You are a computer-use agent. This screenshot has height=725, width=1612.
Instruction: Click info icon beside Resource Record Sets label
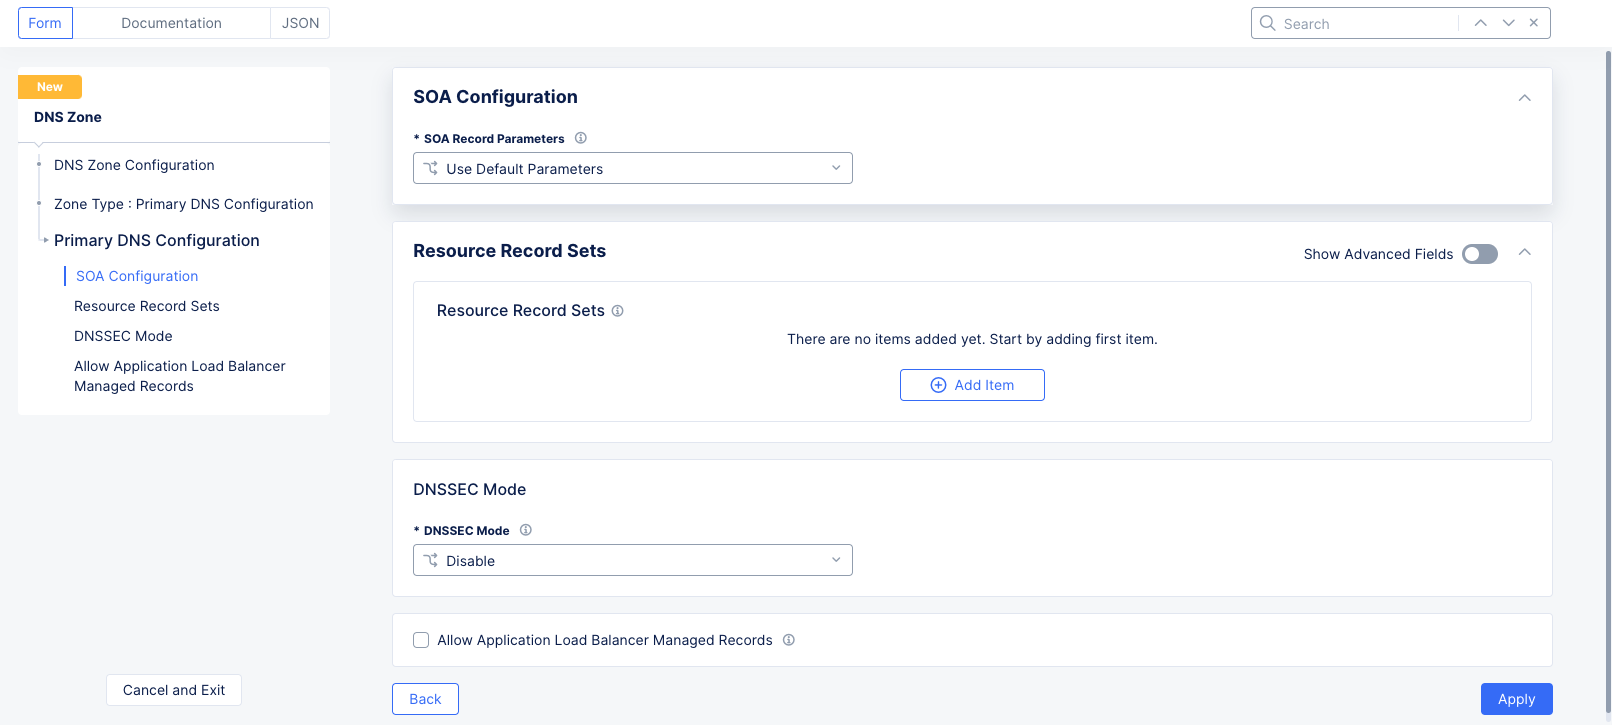618,311
